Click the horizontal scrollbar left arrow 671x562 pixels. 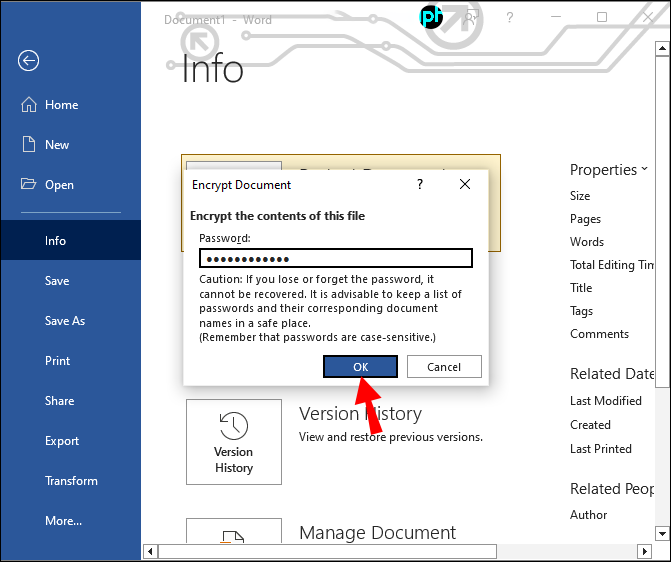(150, 551)
